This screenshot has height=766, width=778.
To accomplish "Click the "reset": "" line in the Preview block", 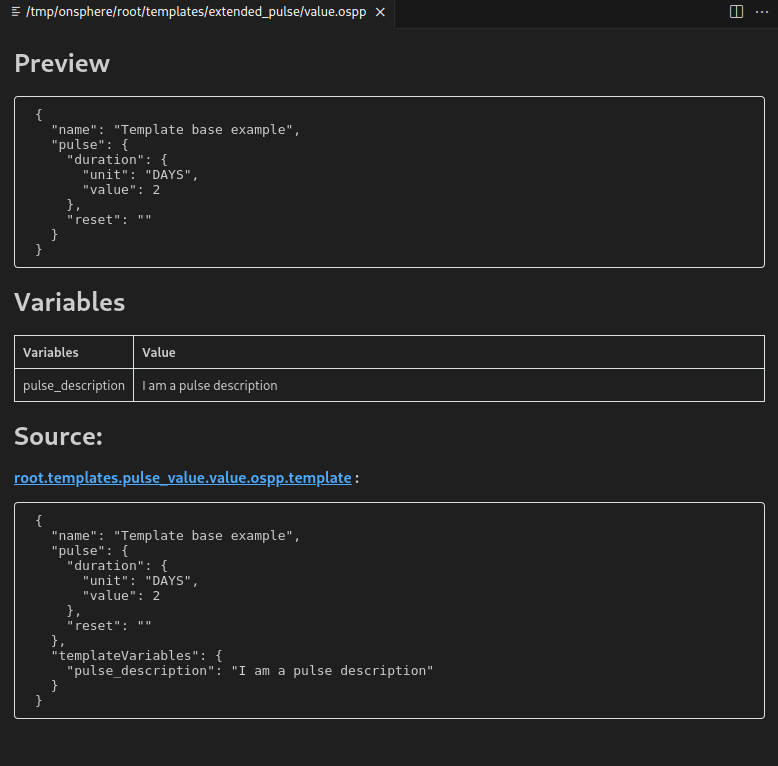I will (x=109, y=220).
